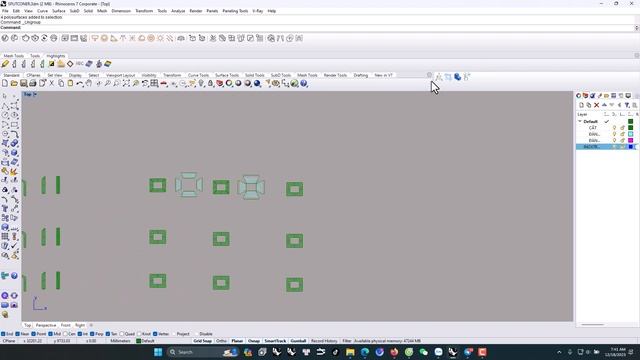640x360 pixels.
Task: Click the Windows Start button
Action: point(158,352)
